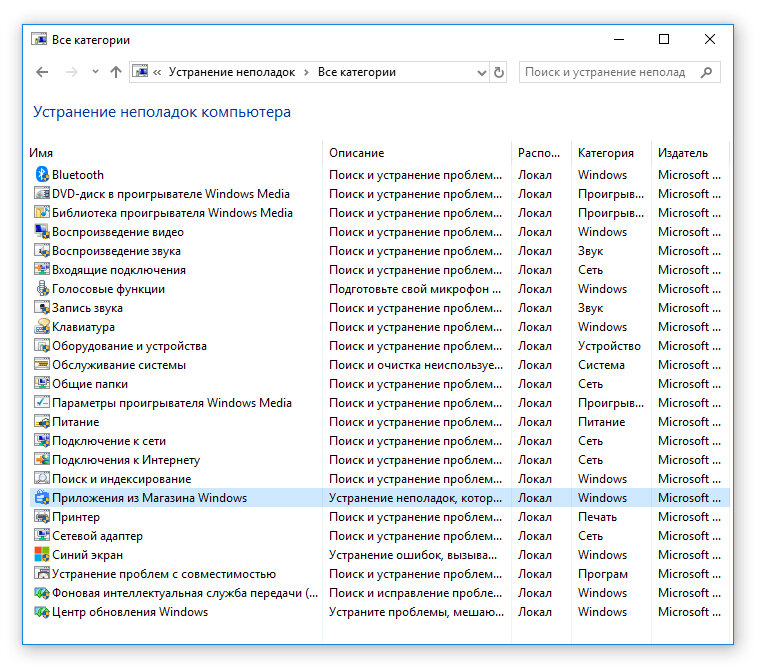Viewport: 759px width, 667px height.
Task: Open Приложения из Магазина Windows name
Action: pyautogui.click(x=149, y=498)
